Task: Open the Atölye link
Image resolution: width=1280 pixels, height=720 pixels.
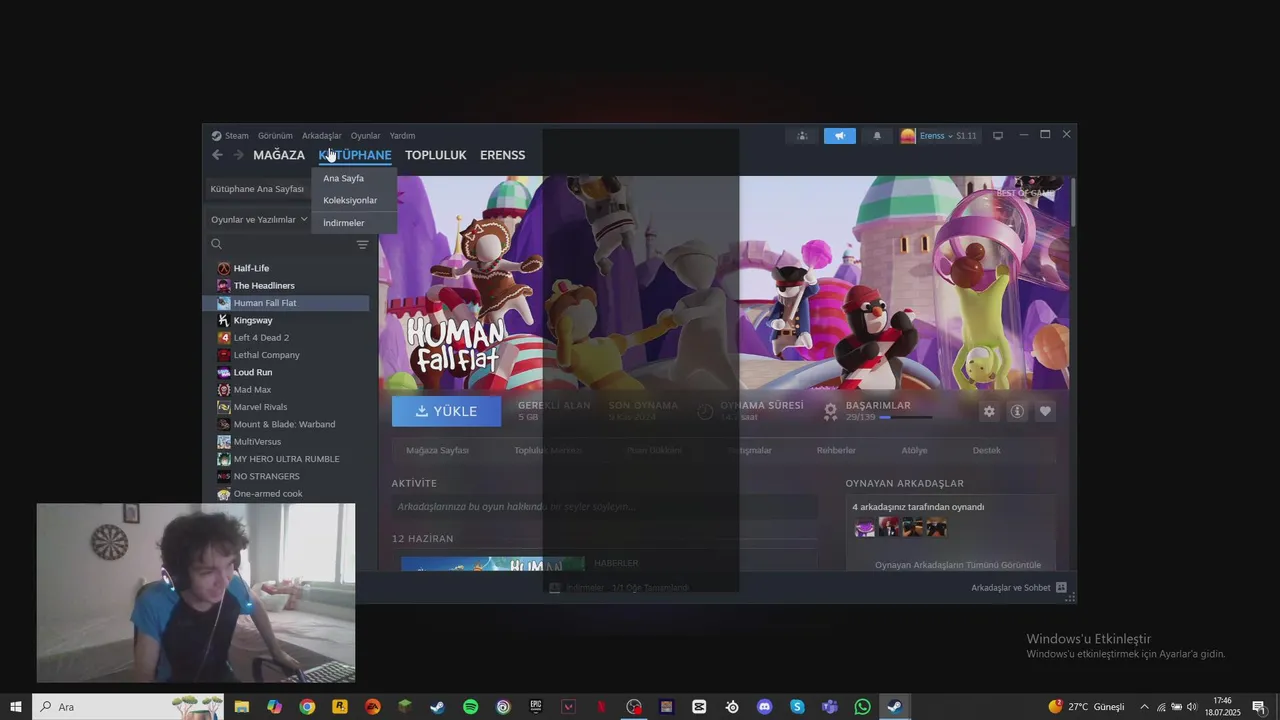Action: [x=914, y=451]
